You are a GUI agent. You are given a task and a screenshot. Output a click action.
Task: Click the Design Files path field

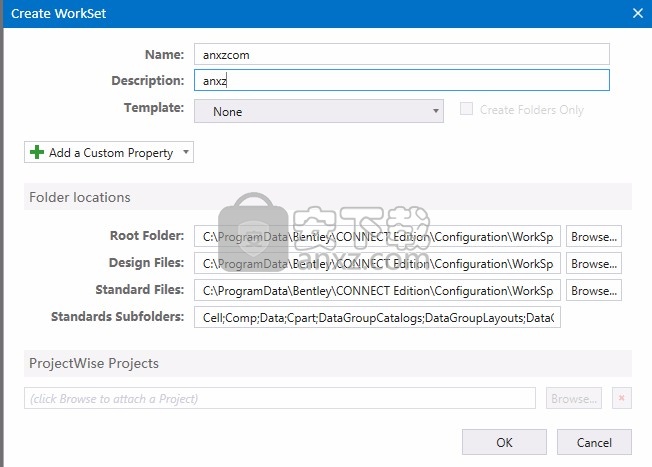[377, 263]
